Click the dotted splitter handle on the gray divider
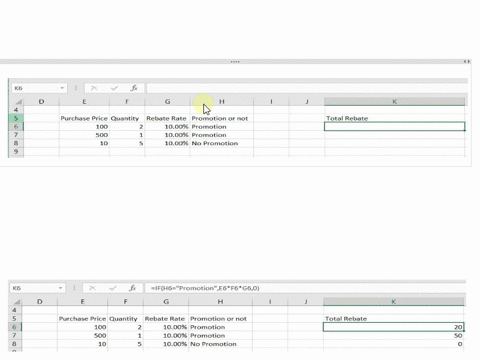This screenshot has height=360, width=480. point(235,62)
